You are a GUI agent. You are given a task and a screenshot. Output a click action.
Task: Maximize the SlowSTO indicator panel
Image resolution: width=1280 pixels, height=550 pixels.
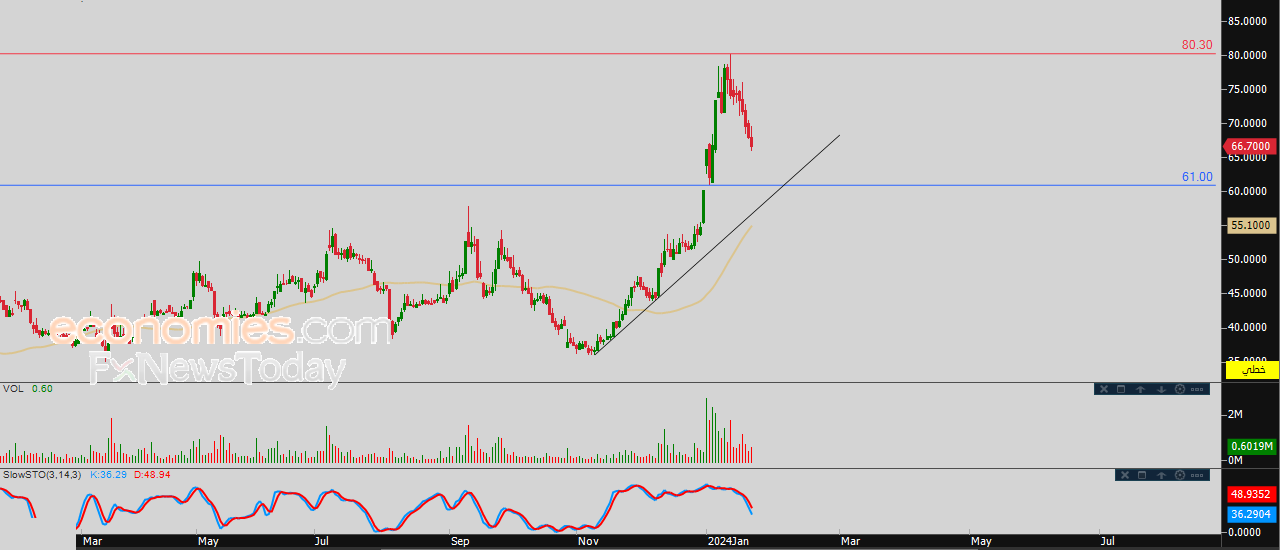click(1142, 475)
